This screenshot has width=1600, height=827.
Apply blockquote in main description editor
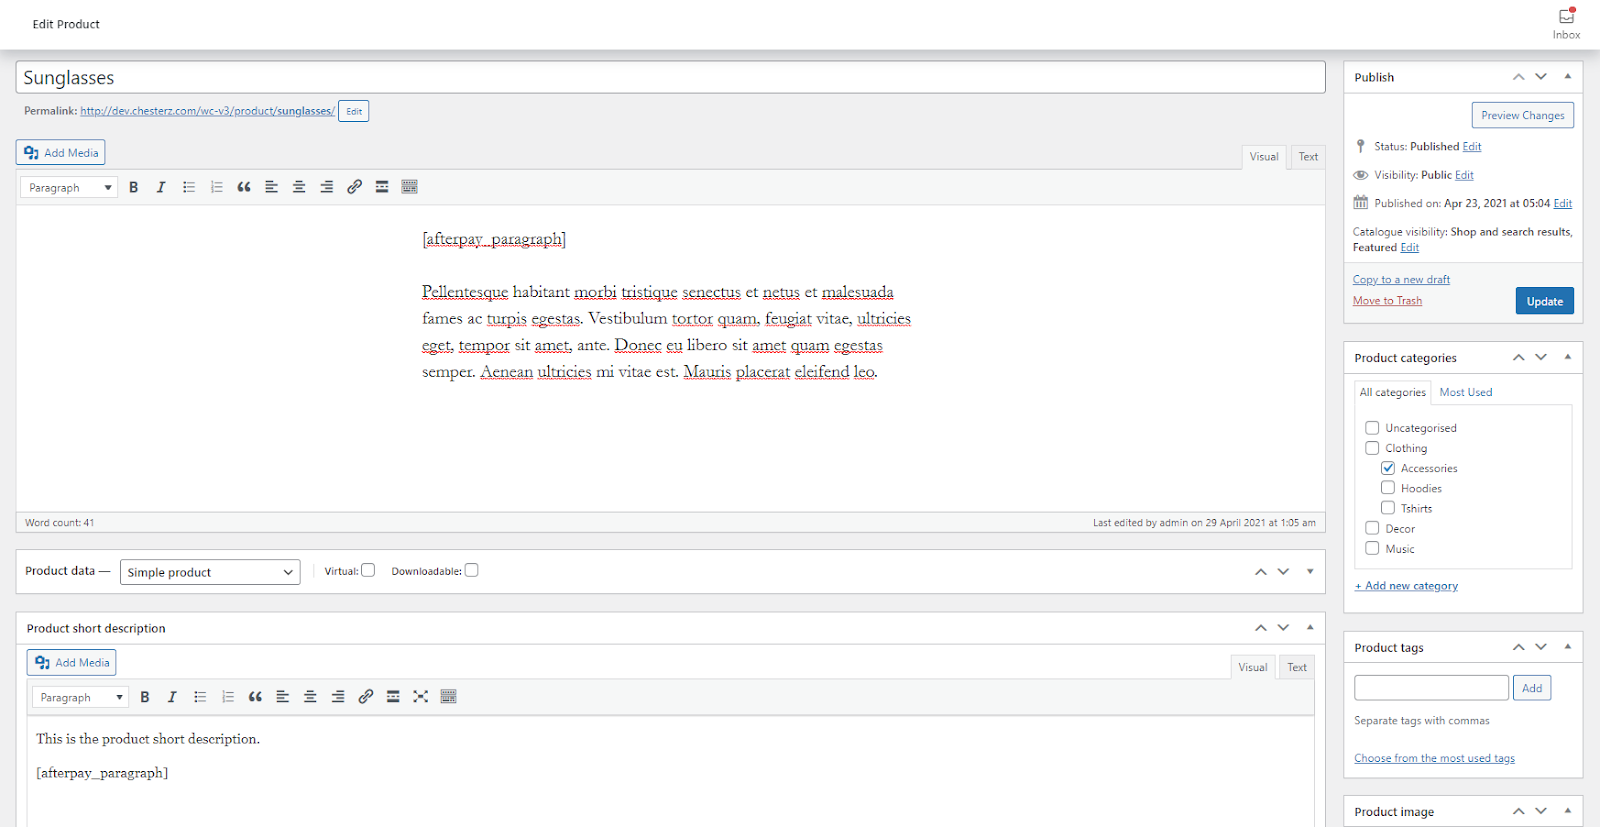point(244,187)
